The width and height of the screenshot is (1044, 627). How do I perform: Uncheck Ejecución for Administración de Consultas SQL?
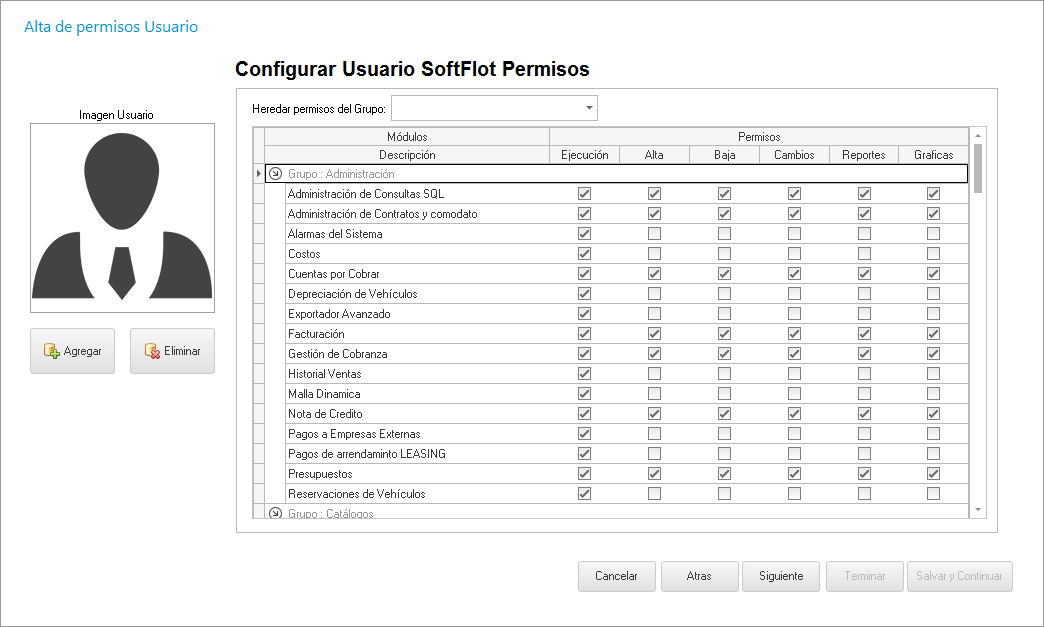coord(584,194)
